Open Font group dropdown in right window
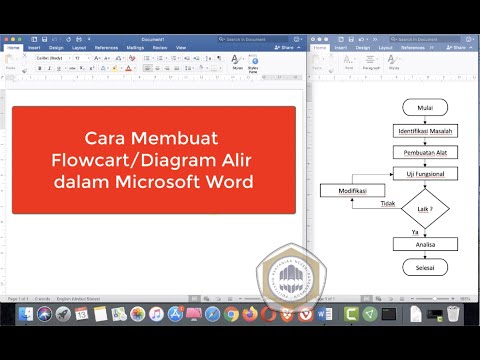 tap(349, 62)
